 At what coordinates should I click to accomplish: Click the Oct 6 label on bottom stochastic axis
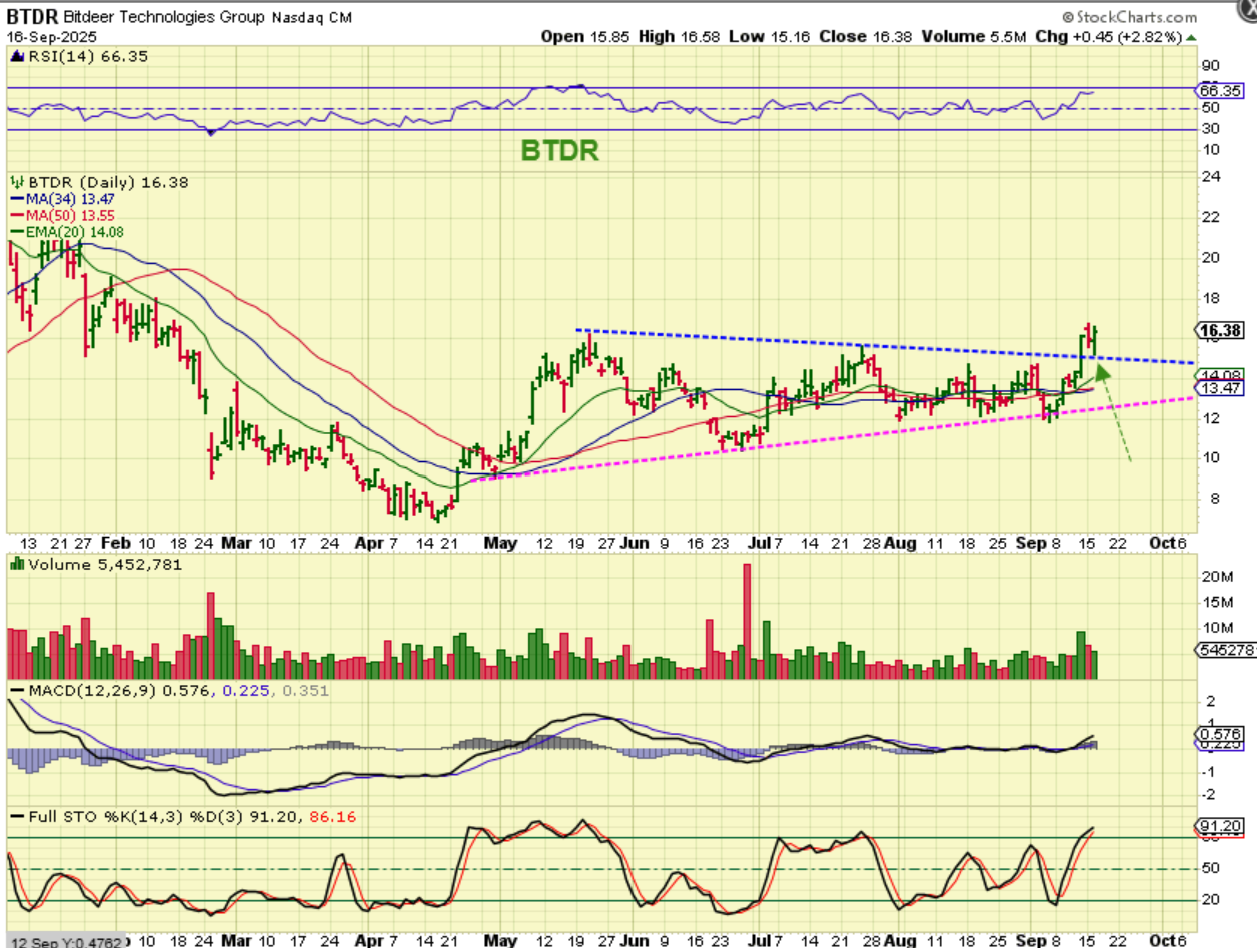[1166, 940]
